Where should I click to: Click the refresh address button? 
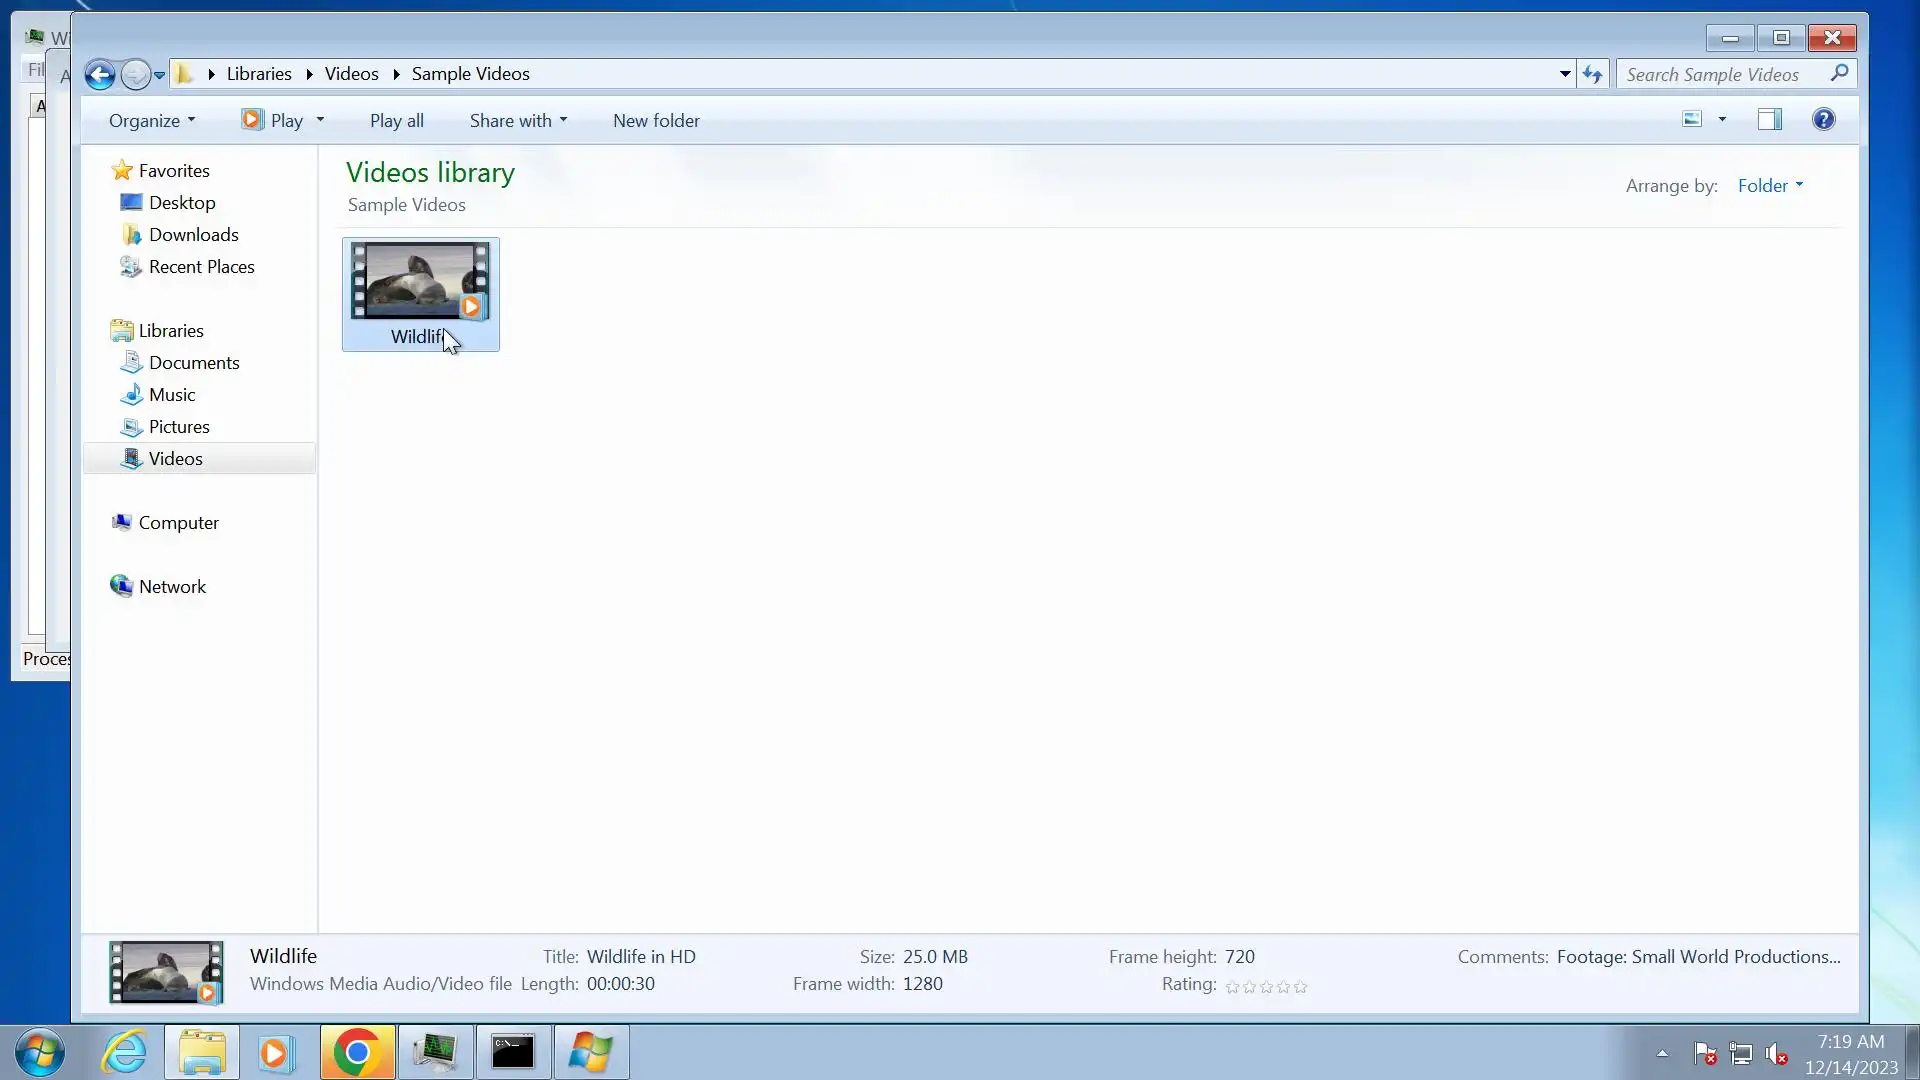tap(1592, 74)
